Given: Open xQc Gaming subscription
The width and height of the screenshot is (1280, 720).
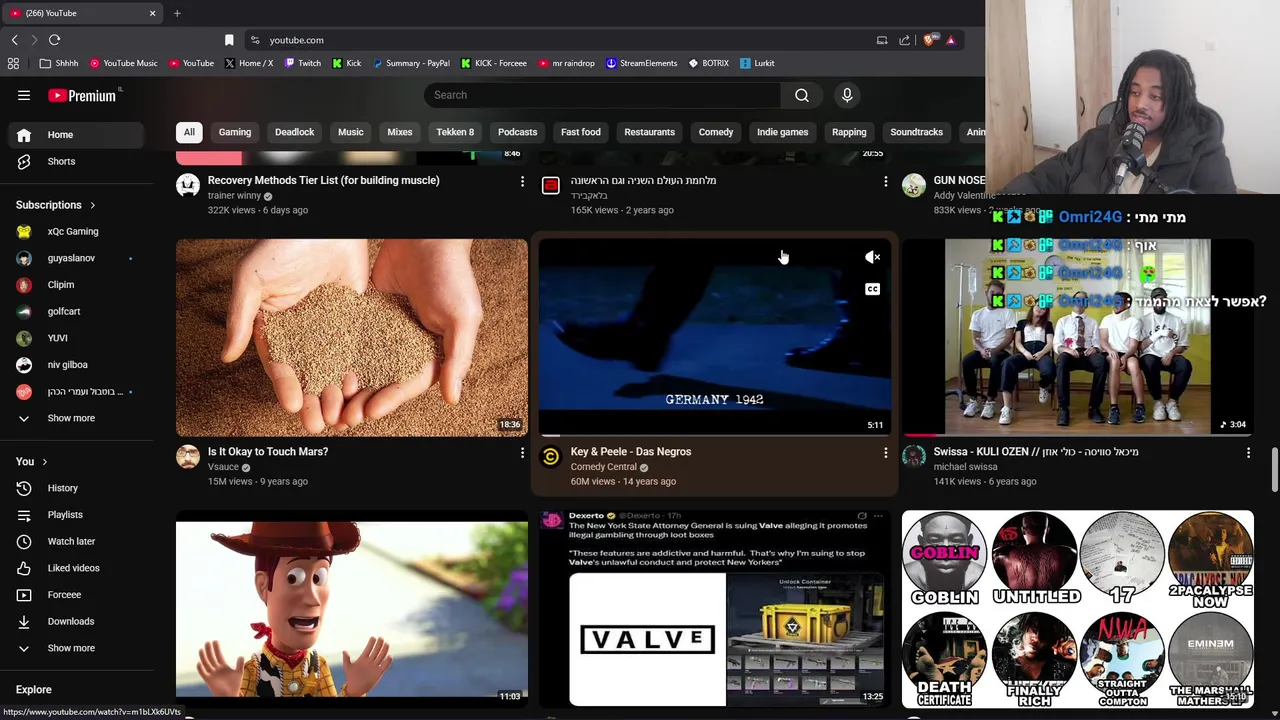Looking at the screenshot, I should (78, 231).
